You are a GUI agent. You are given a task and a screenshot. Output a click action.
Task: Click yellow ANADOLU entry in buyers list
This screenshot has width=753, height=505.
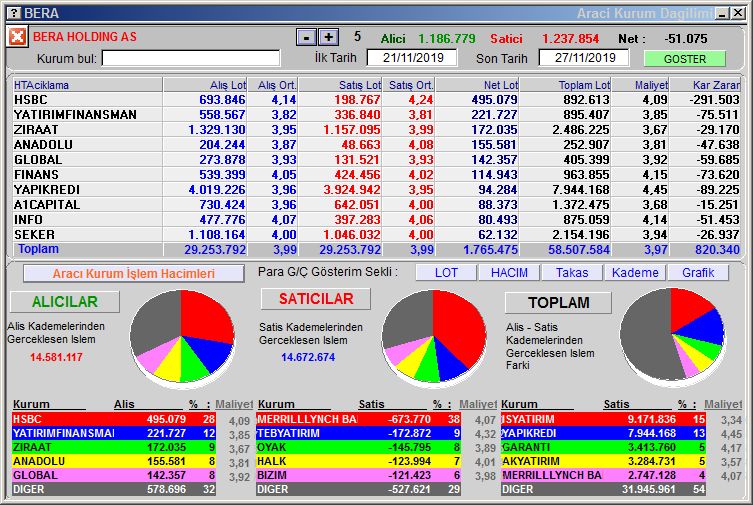[114, 461]
